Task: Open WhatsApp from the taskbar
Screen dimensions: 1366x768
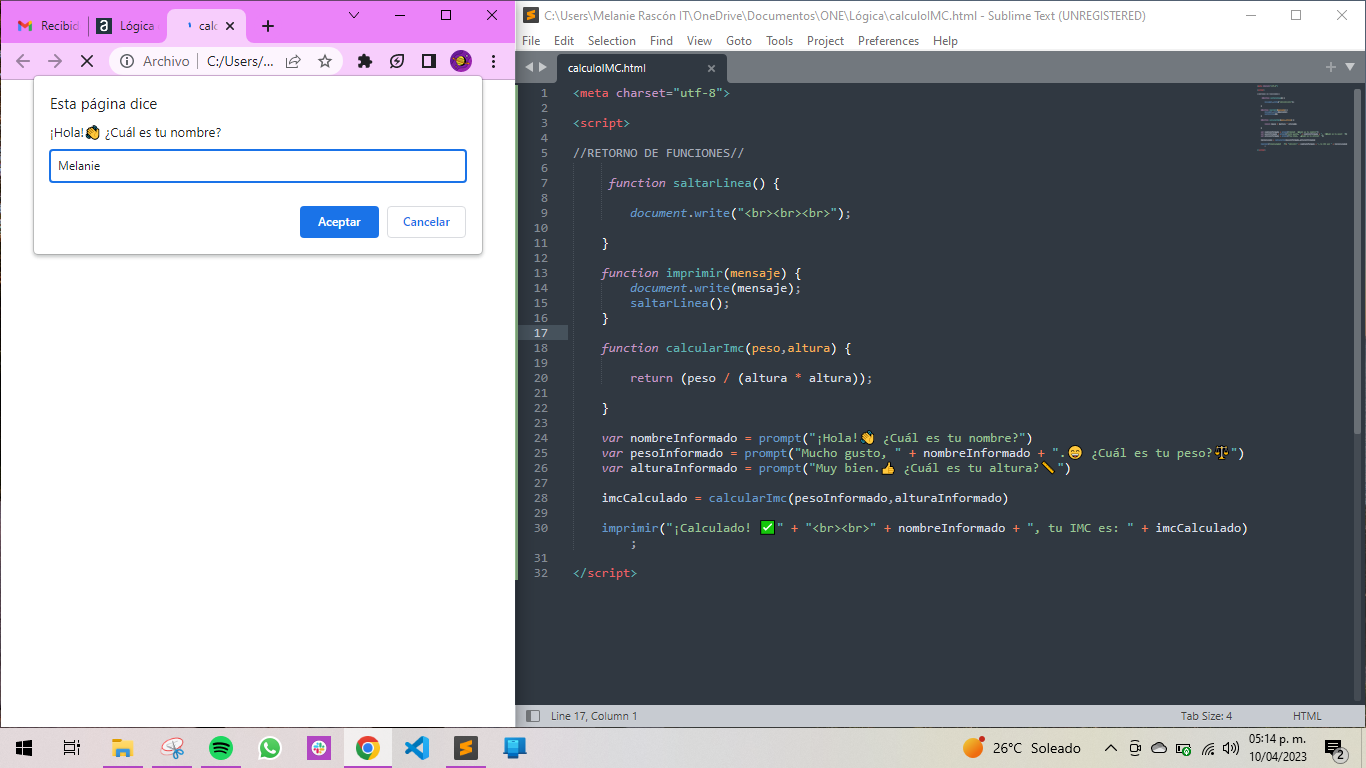Action: point(270,747)
